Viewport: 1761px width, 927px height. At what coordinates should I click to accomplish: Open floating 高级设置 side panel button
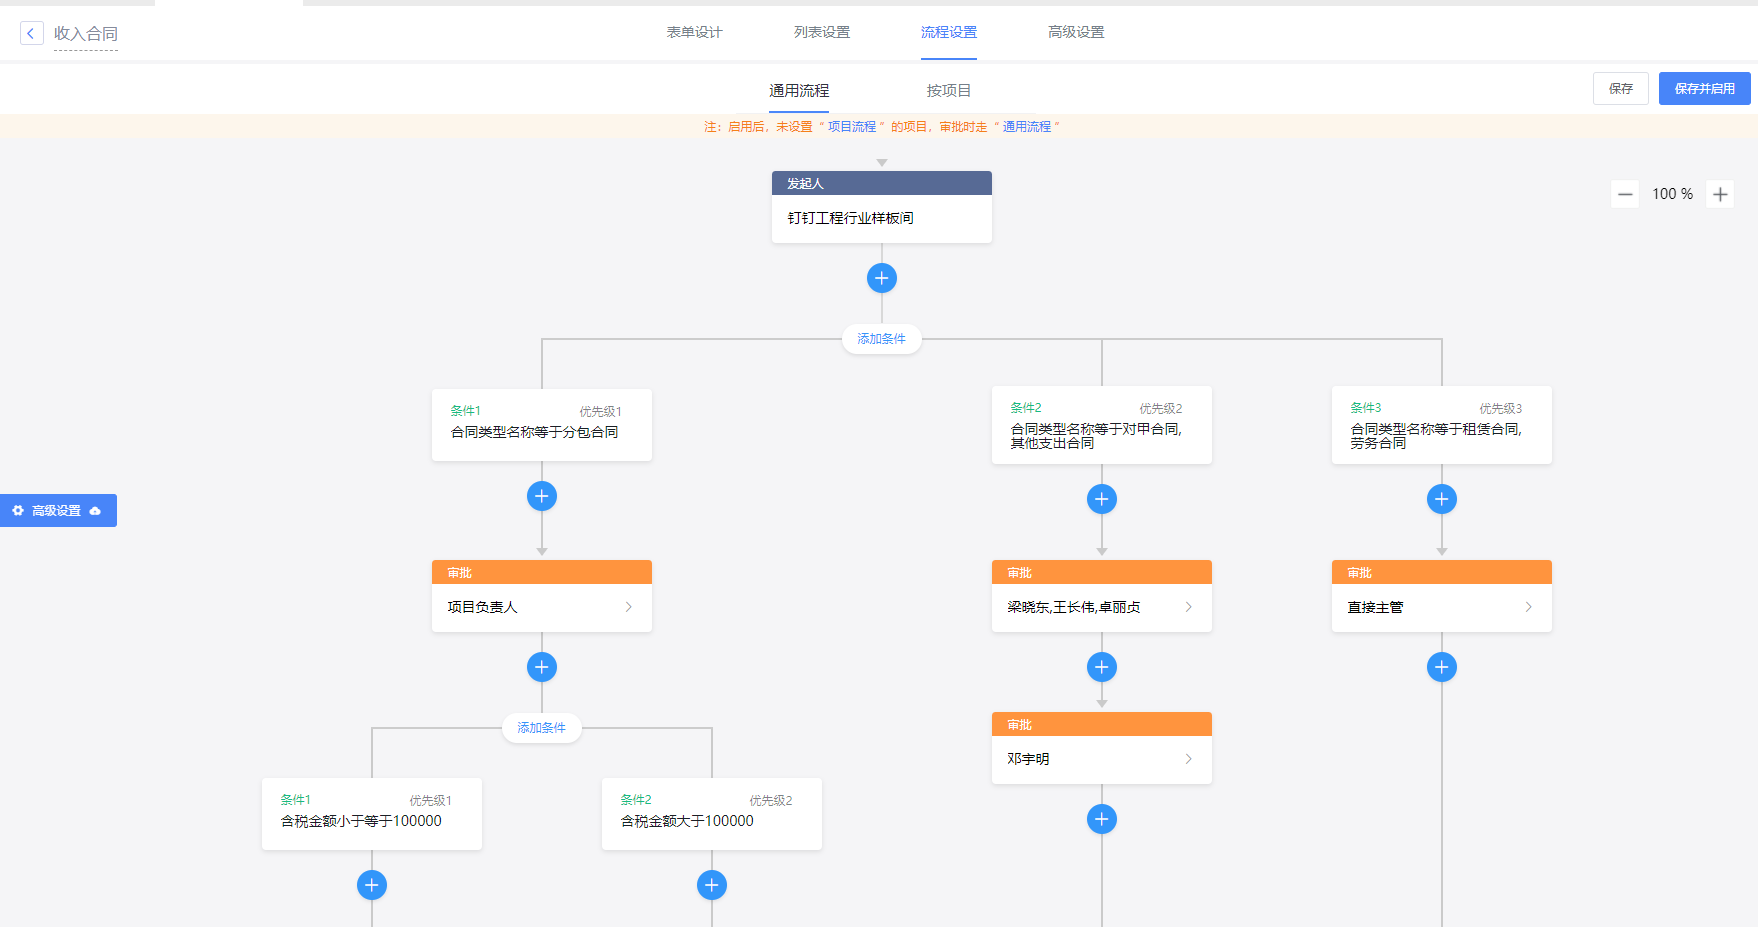(x=58, y=510)
